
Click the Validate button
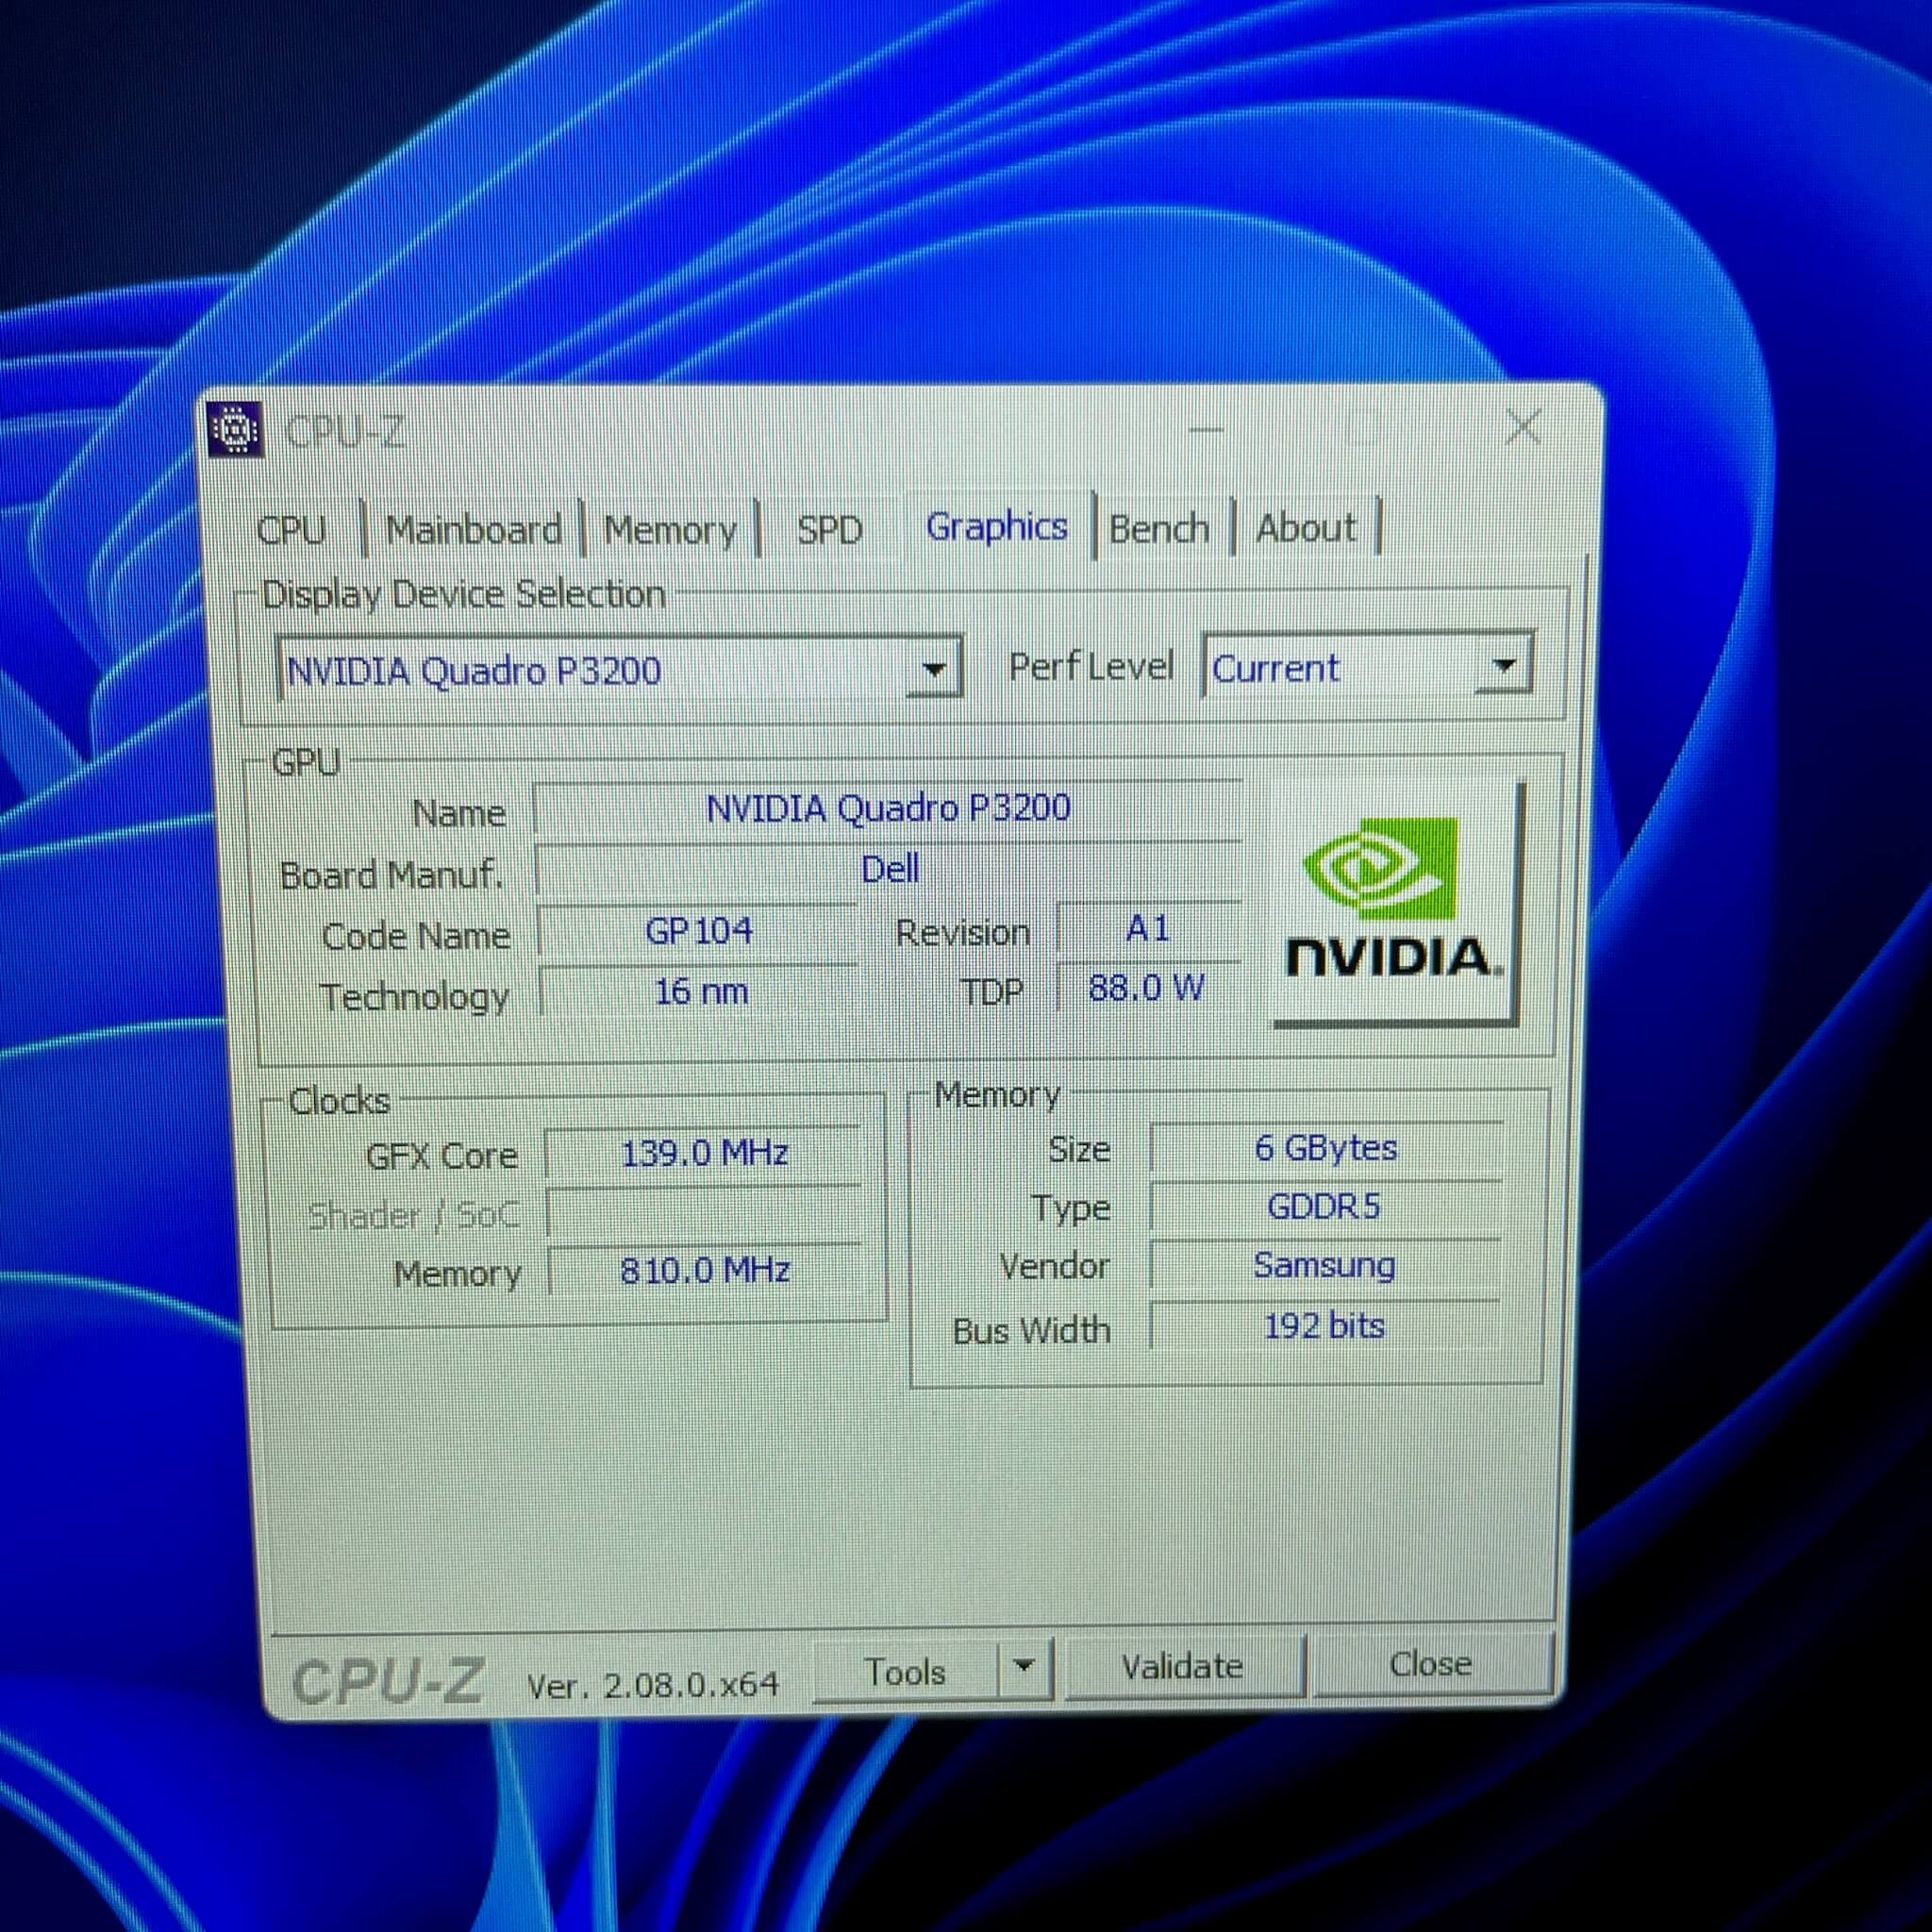click(1184, 1667)
